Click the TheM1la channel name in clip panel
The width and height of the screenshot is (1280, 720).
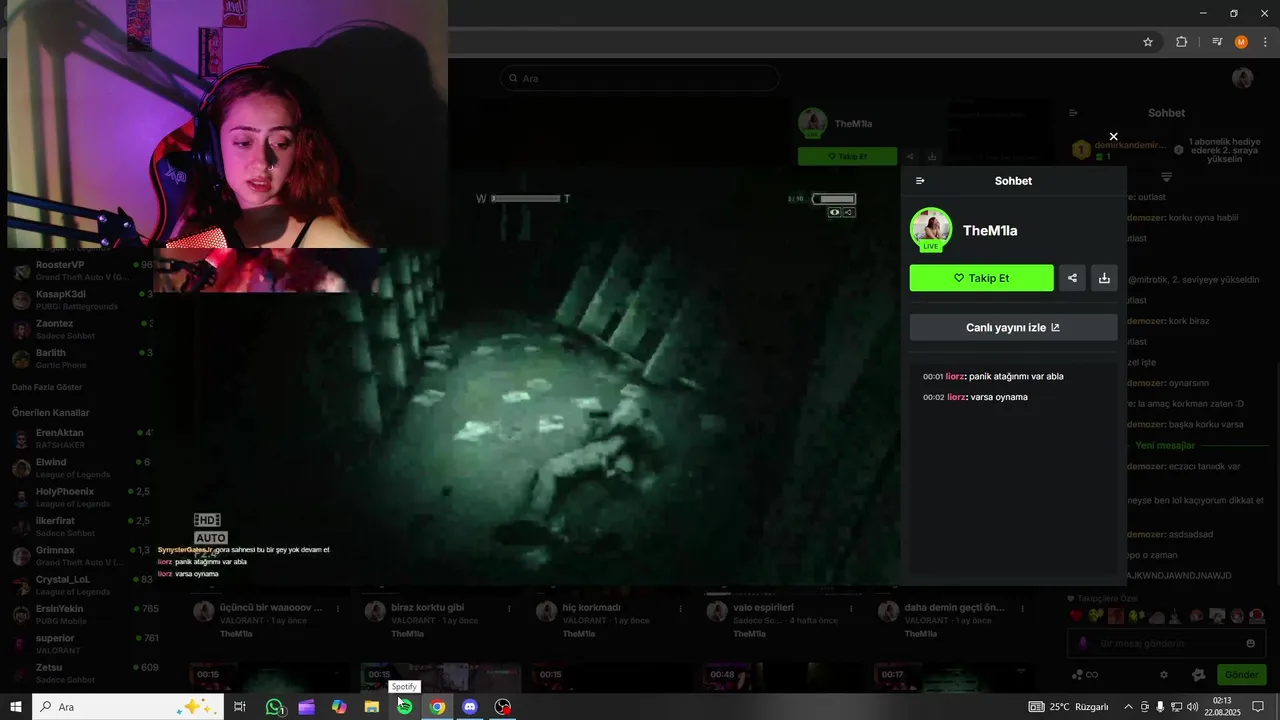pyautogui.click(x=990, y=231)
